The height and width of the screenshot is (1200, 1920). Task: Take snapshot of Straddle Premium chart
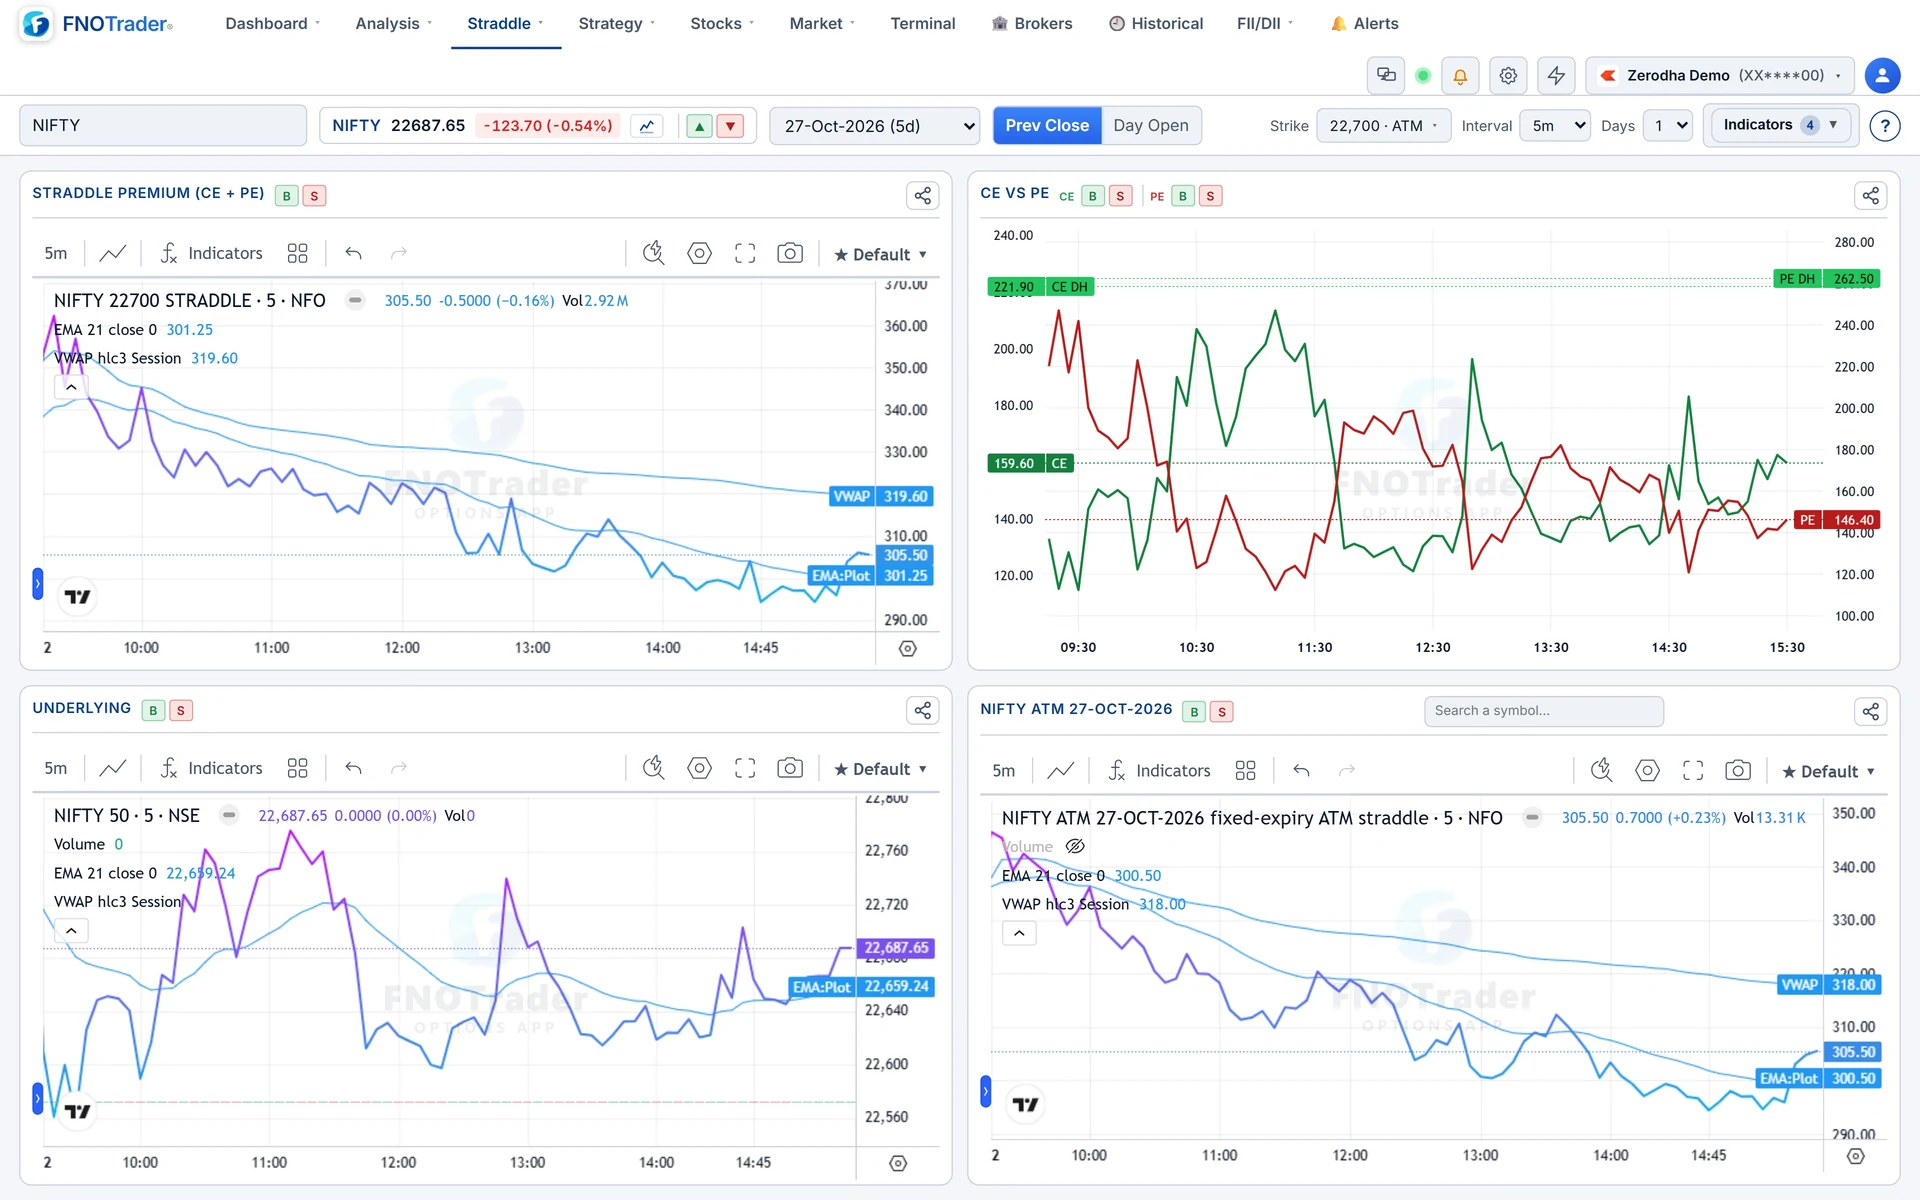point(790,253)
